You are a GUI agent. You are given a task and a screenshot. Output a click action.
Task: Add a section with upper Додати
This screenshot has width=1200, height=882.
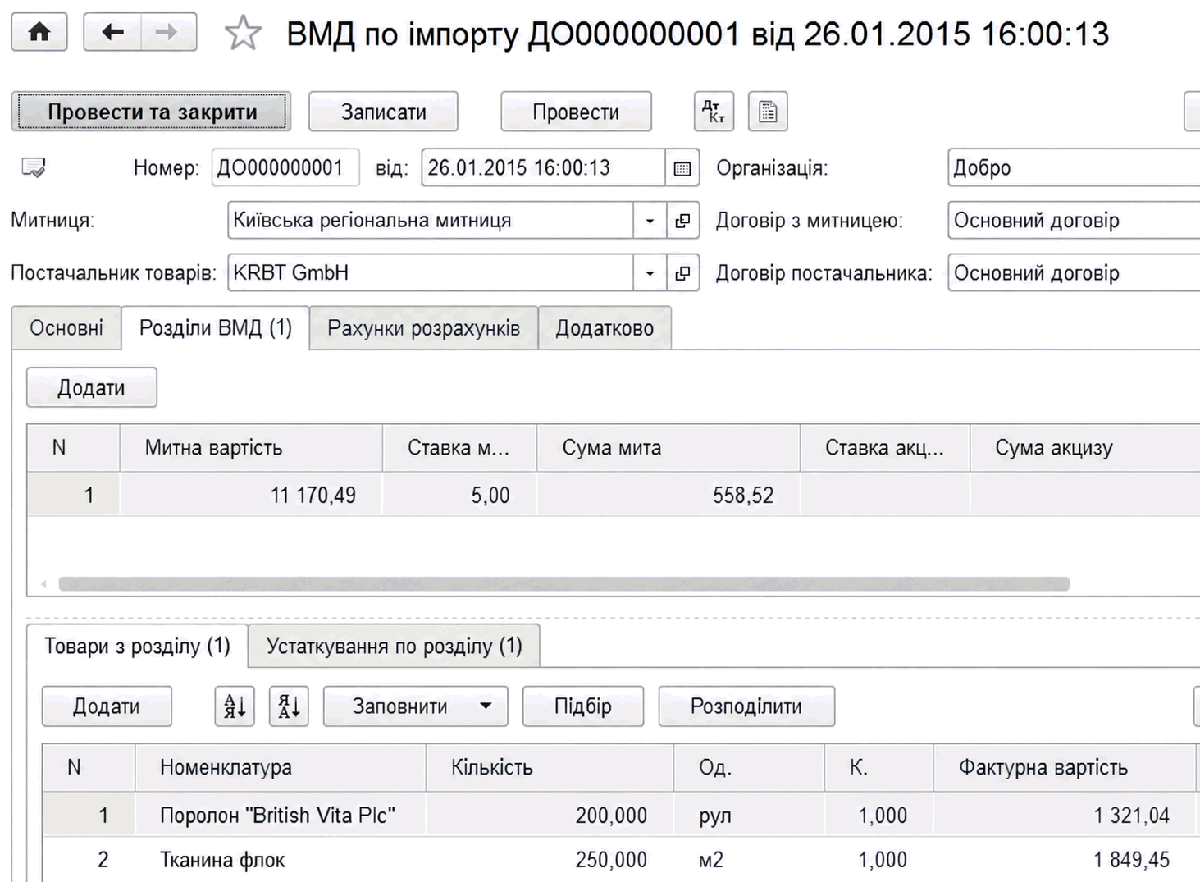pyautogui.click(x=93, y=388)
